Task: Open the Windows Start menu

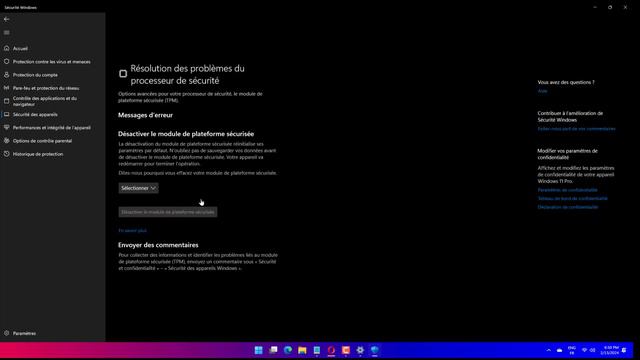Action: pyautogui.click(x=258, y=350)
